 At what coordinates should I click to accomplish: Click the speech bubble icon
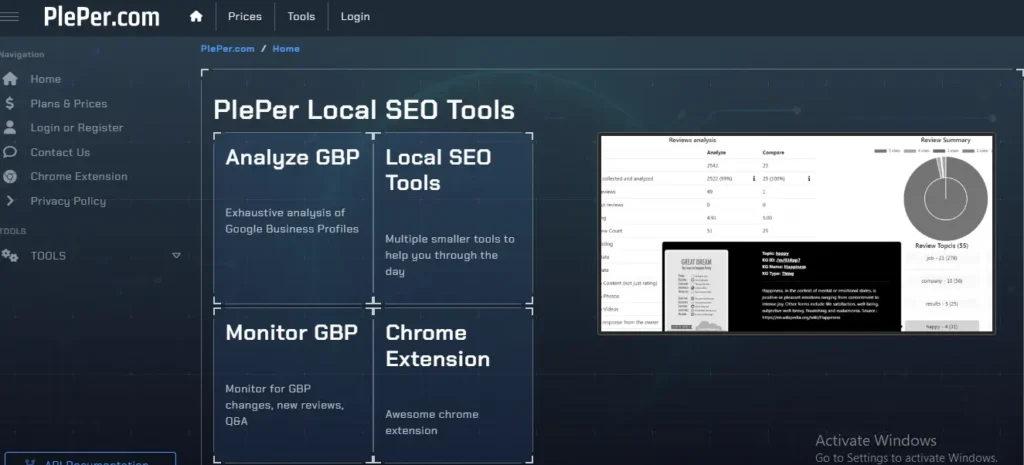pos(10,152)
